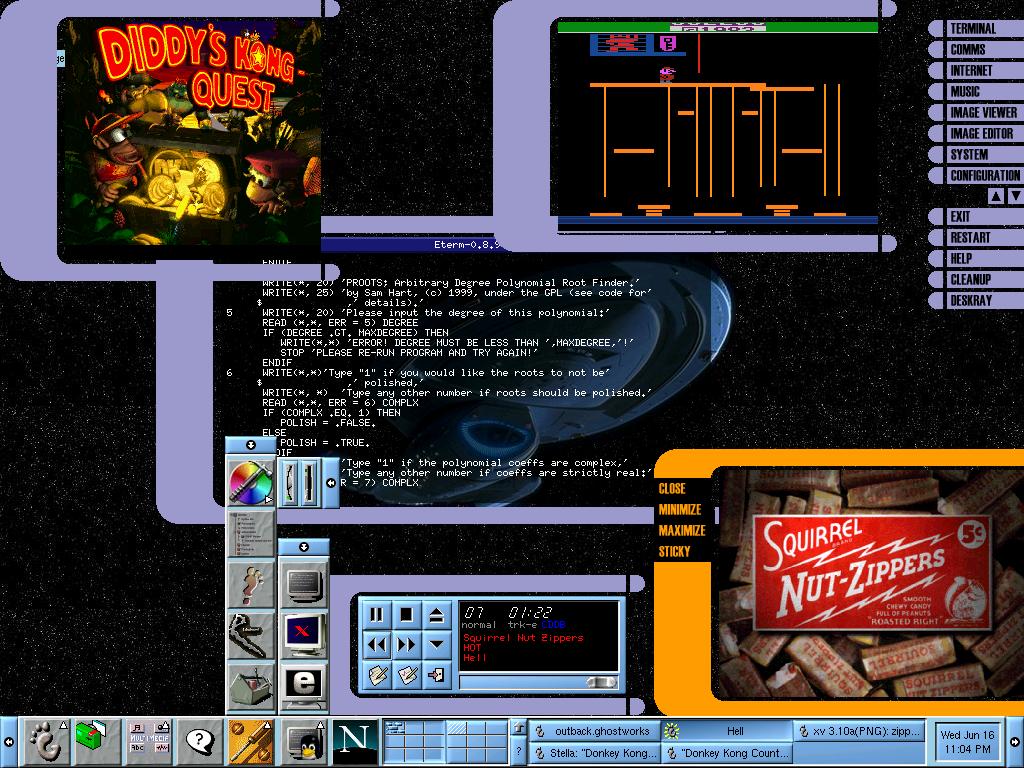The image size is (1024, 768).
Task: Open the CD track list dropdown
Action: (436, 645)
